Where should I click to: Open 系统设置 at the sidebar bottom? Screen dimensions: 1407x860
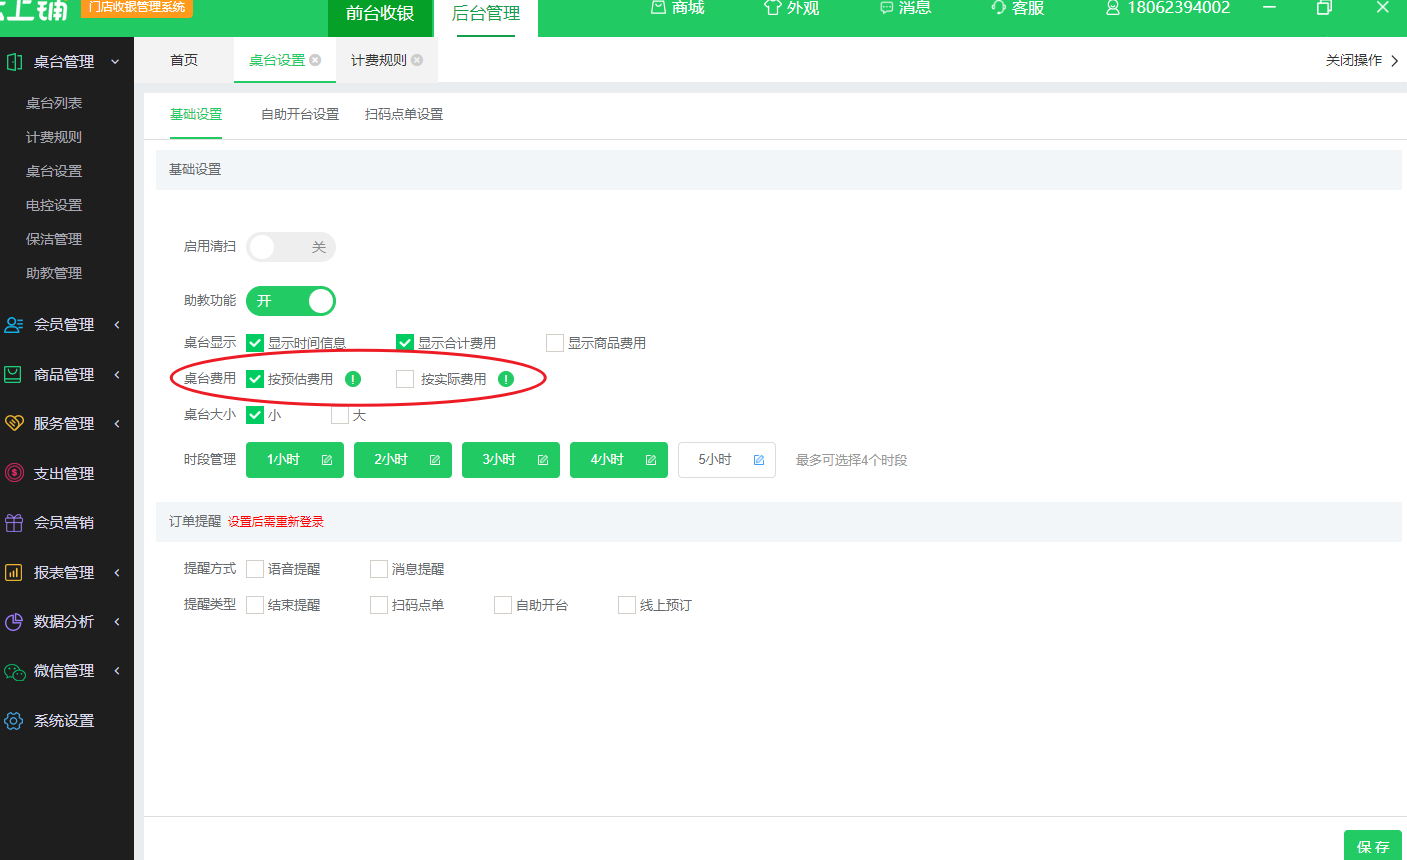point(65,719)
